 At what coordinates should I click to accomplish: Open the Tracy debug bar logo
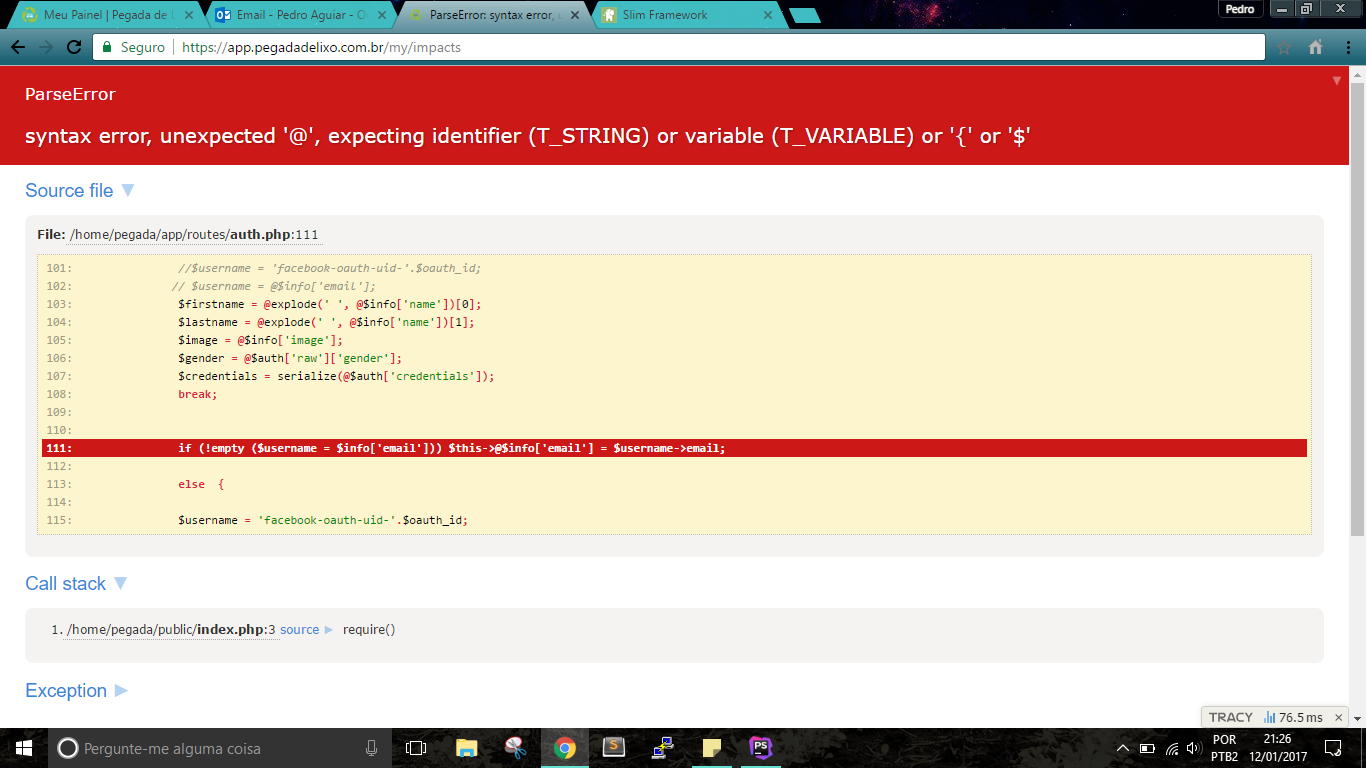coord(1230,717)
